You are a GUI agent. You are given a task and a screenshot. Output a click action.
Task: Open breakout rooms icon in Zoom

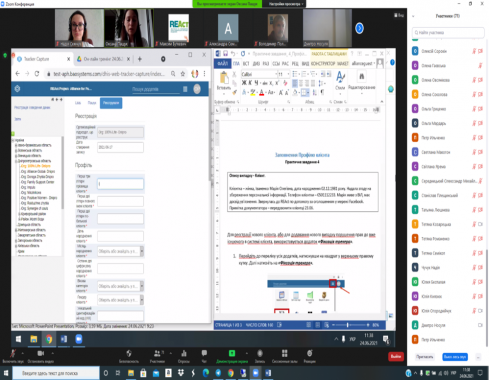(x=284, y=353)
